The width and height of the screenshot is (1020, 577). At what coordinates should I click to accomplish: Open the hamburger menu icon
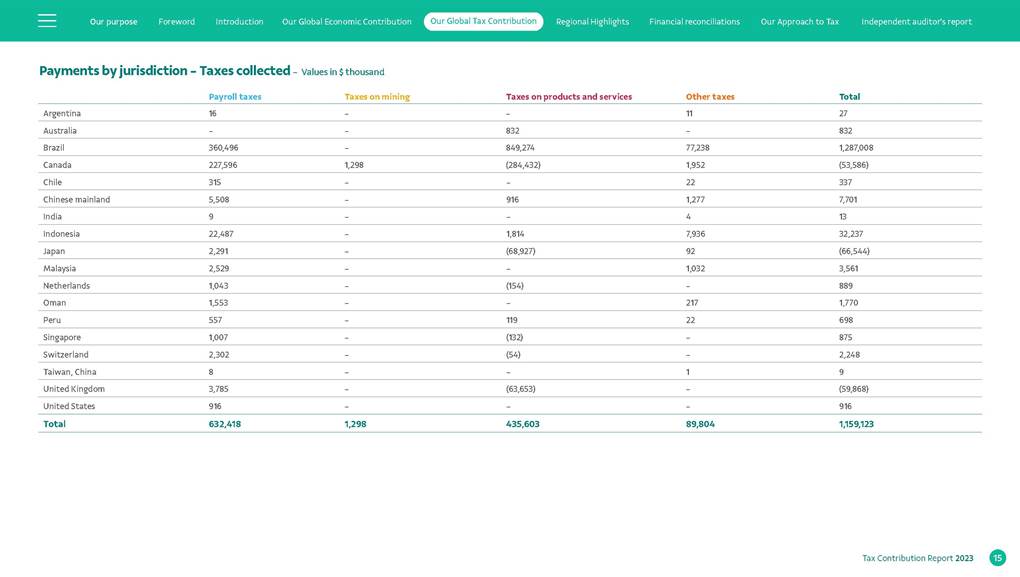tap(47, 21)
